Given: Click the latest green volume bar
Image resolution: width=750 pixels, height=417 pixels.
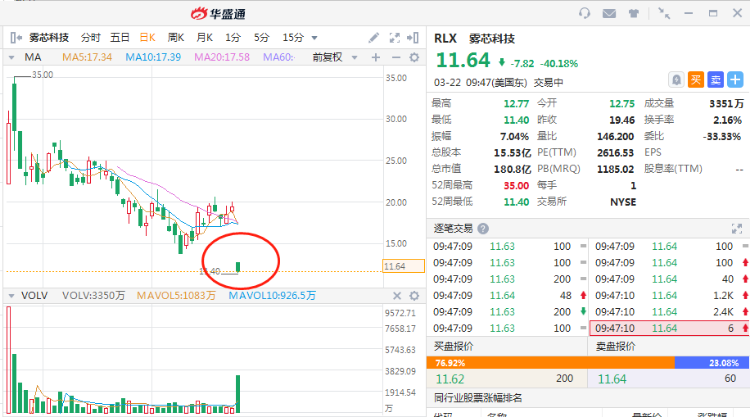Looking at the screenshot, I should tap(238, 394).
